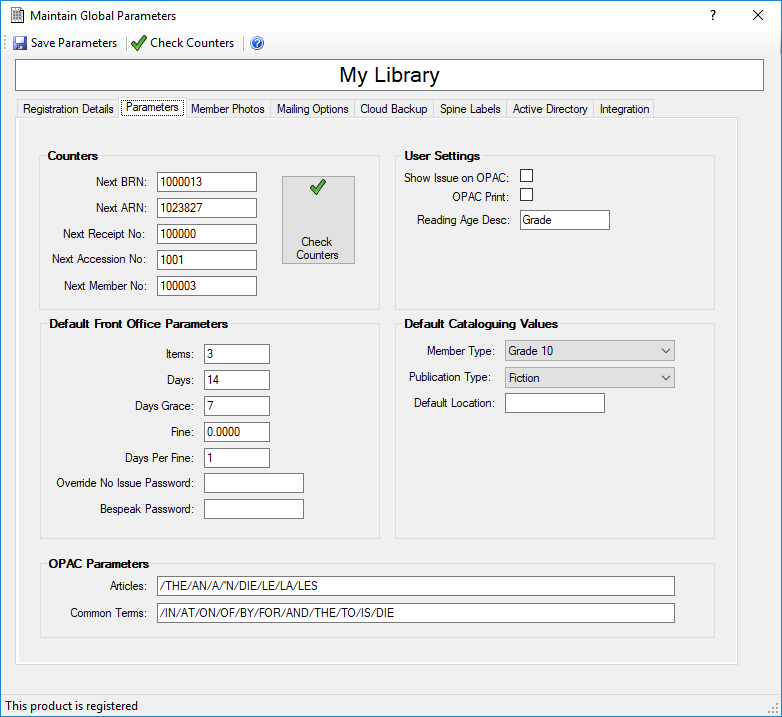Image resolution: width=782 pixels, height=717 pixels.
Task: Open the Active Directory tab
Action: tap(550, 109)
